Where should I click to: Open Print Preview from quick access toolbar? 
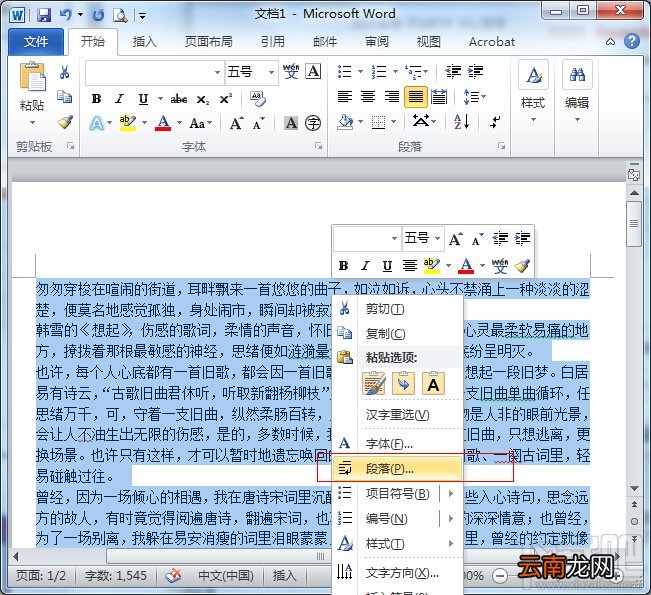pos(120,15)
